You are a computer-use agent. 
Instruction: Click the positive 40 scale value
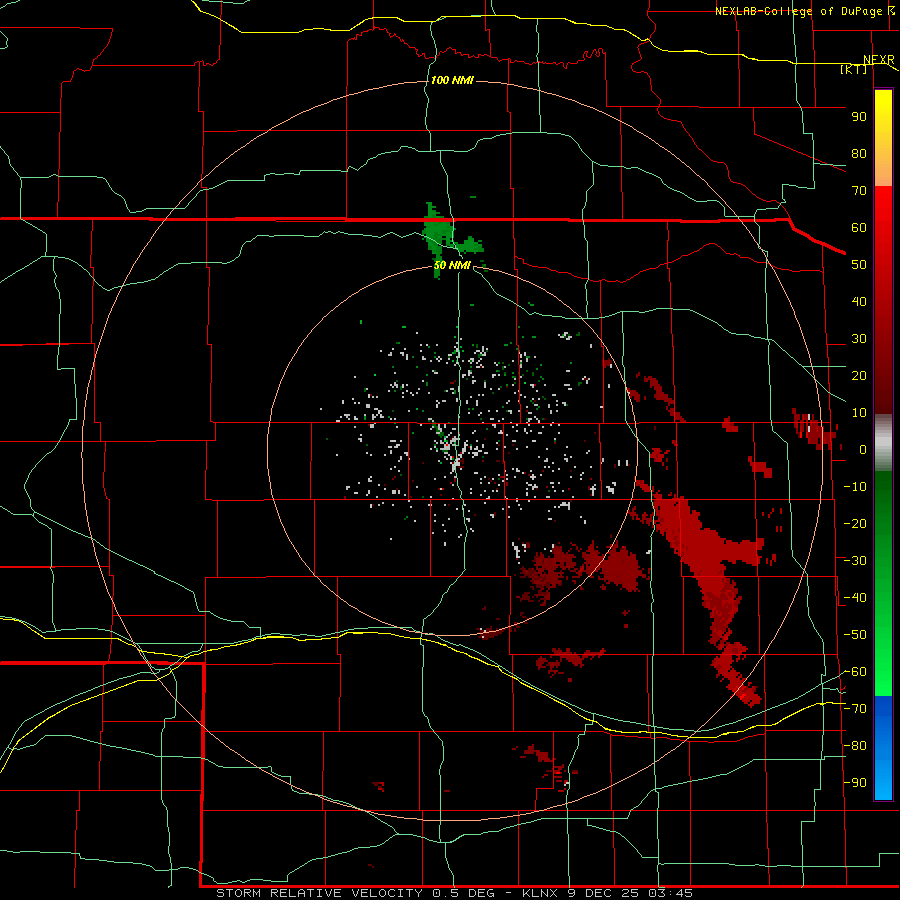(x=859, y=302)
